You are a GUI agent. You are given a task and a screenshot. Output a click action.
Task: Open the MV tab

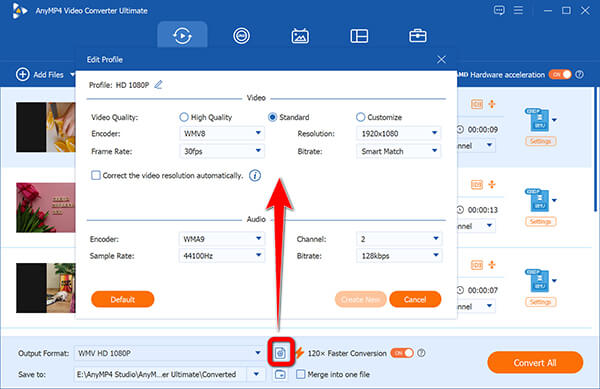pos(300,36)
